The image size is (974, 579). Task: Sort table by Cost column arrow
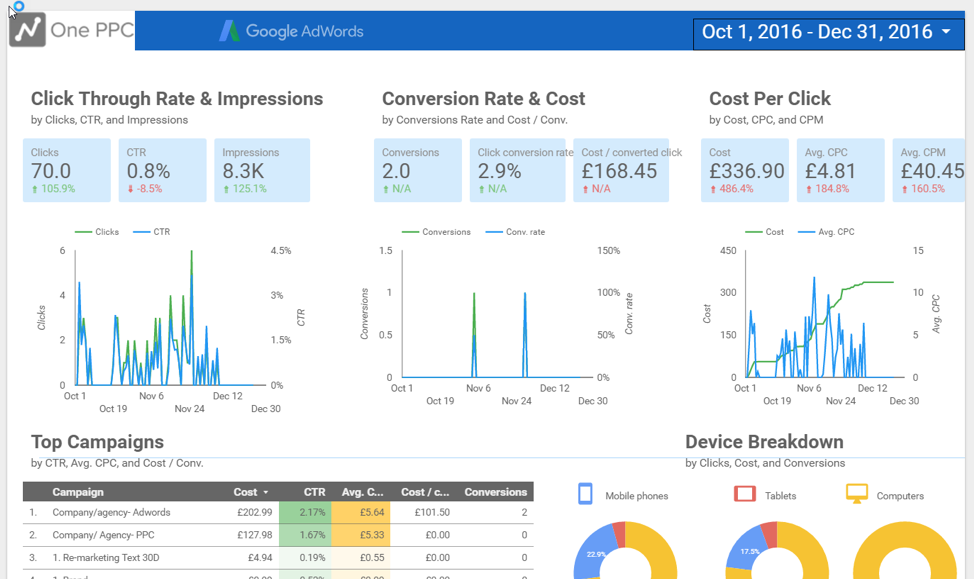[x=265, y=492]
